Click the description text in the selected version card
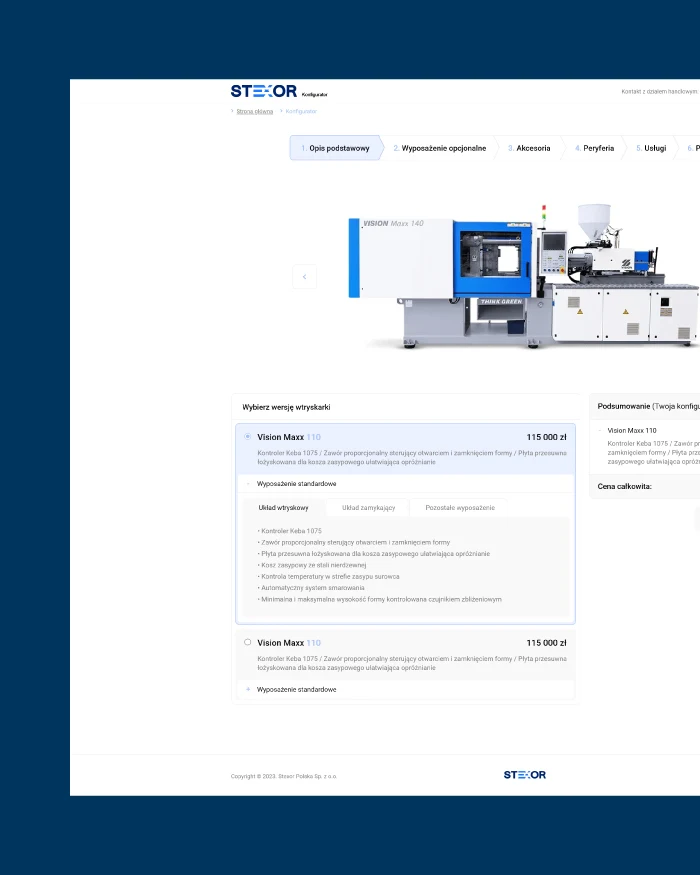 click(412, 458)
